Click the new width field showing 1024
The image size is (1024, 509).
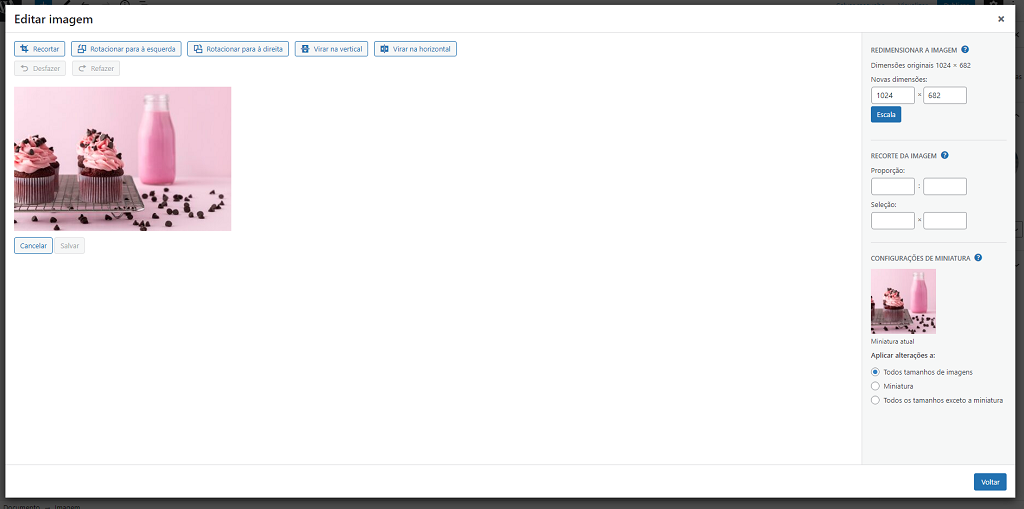coord(892,96)
